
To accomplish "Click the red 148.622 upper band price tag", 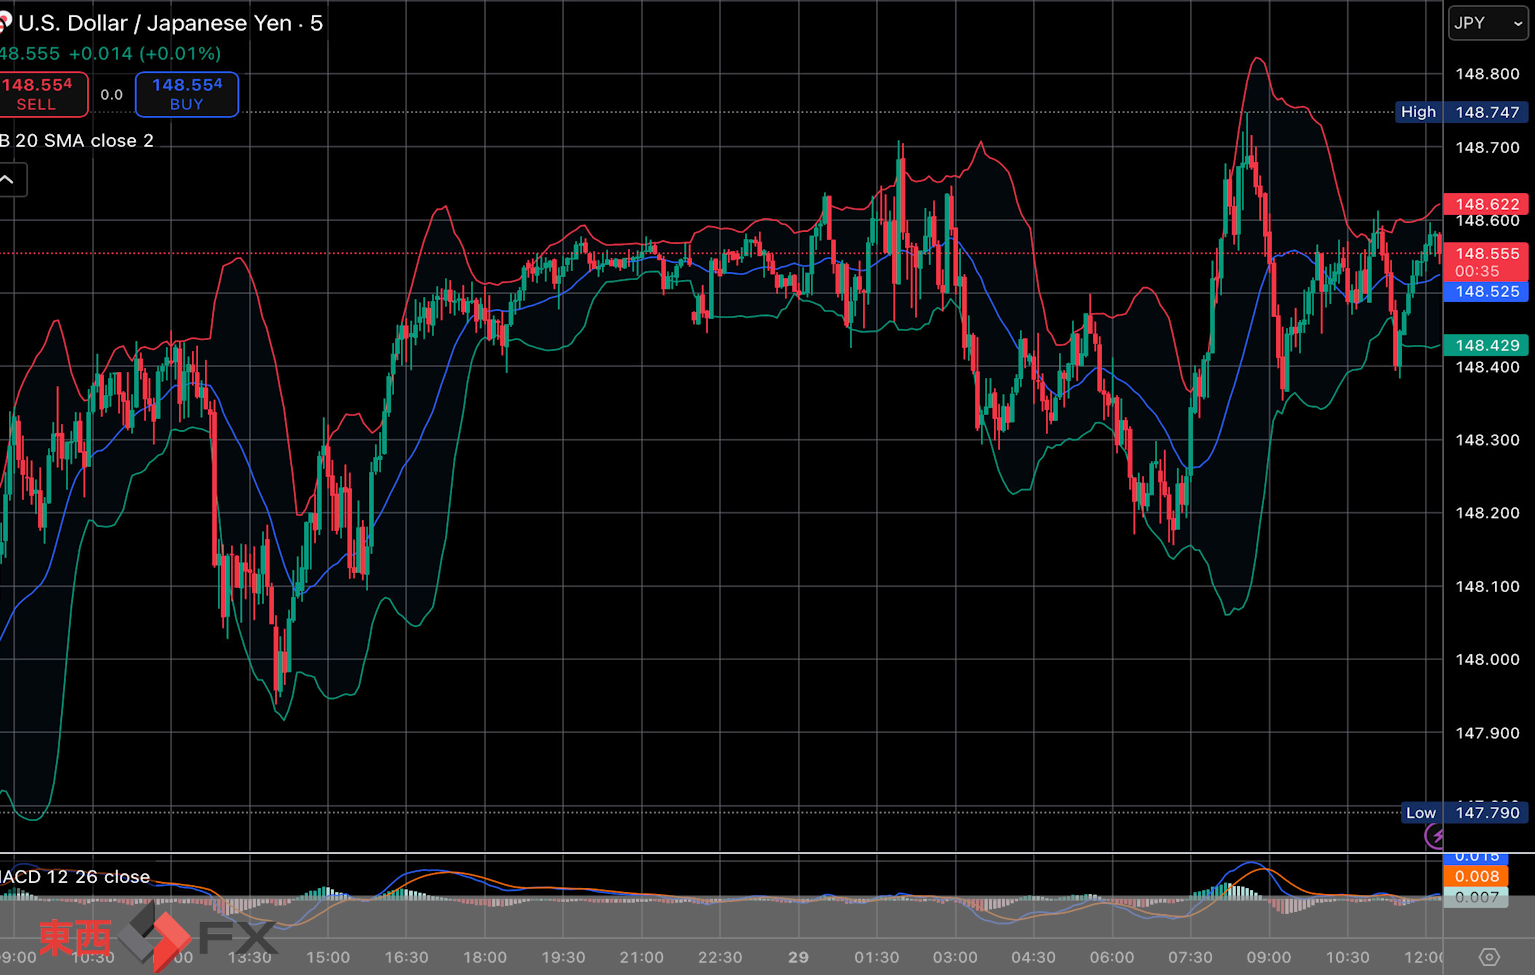I will click(x=1486, y=204).
